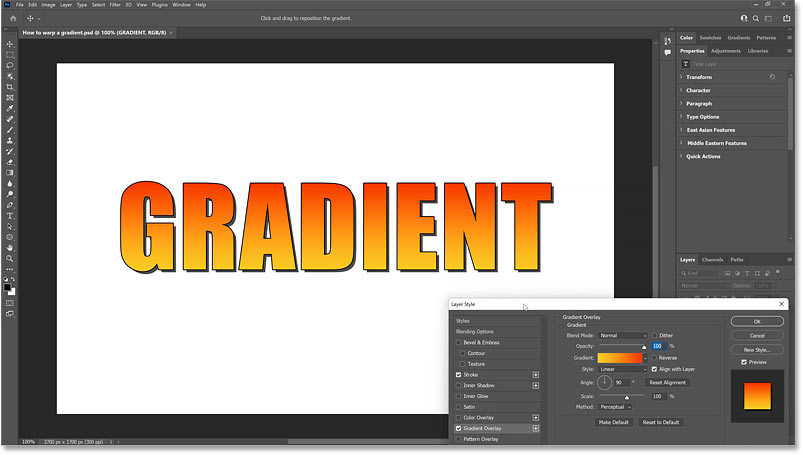
Task: Select the Rectangular Marquee tool
Action: coord(10,55)
